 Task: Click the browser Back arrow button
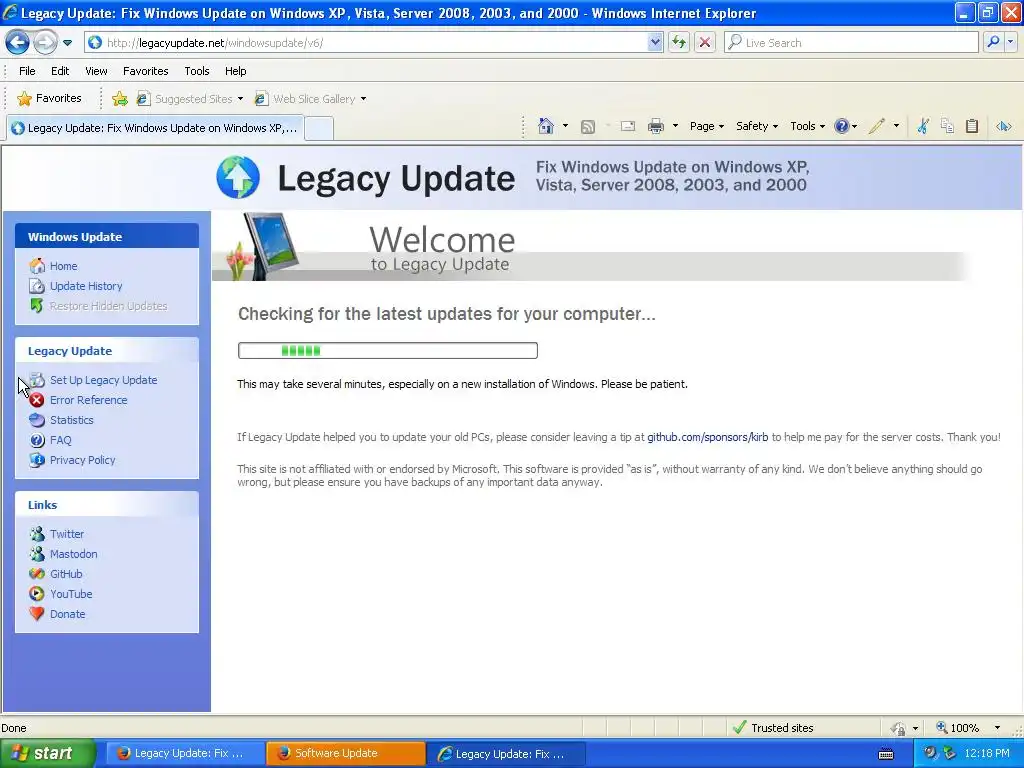pos(18,42)
